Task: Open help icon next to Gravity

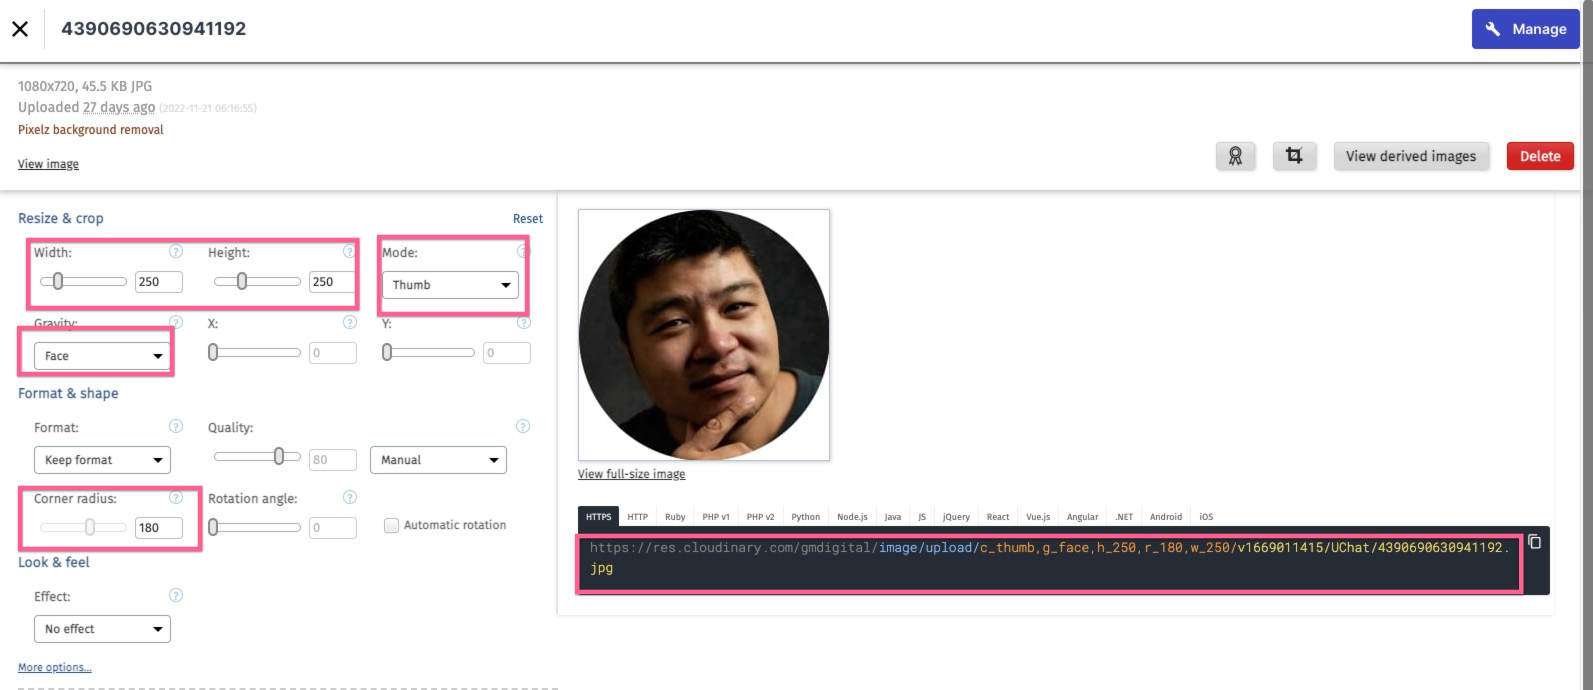Action: [x=176, y=322]
